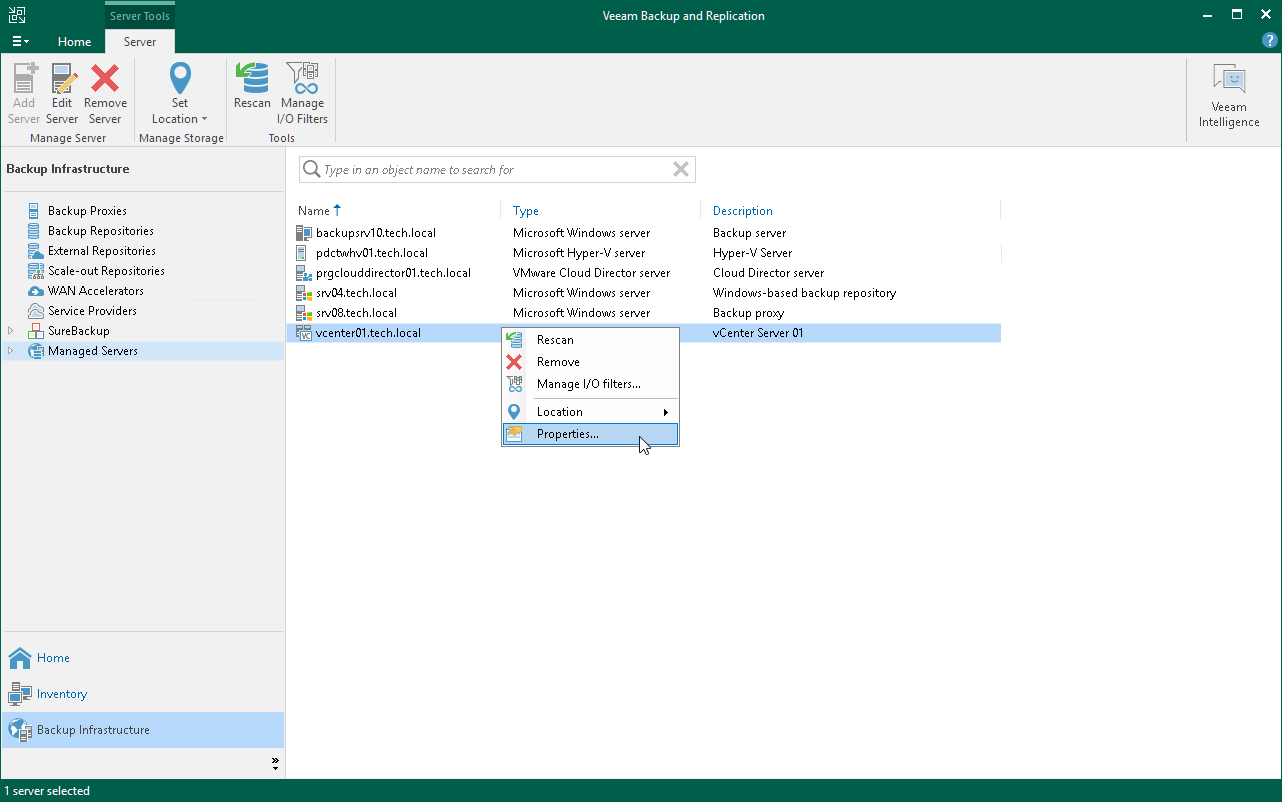Open the Home view in bottom navigation
The image size is (1282, 802).
pyautogui.click(x=53, y=658)
